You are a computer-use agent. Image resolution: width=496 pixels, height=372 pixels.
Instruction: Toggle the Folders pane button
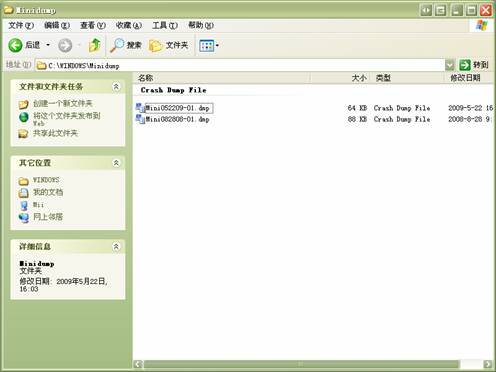click(169, 45)
